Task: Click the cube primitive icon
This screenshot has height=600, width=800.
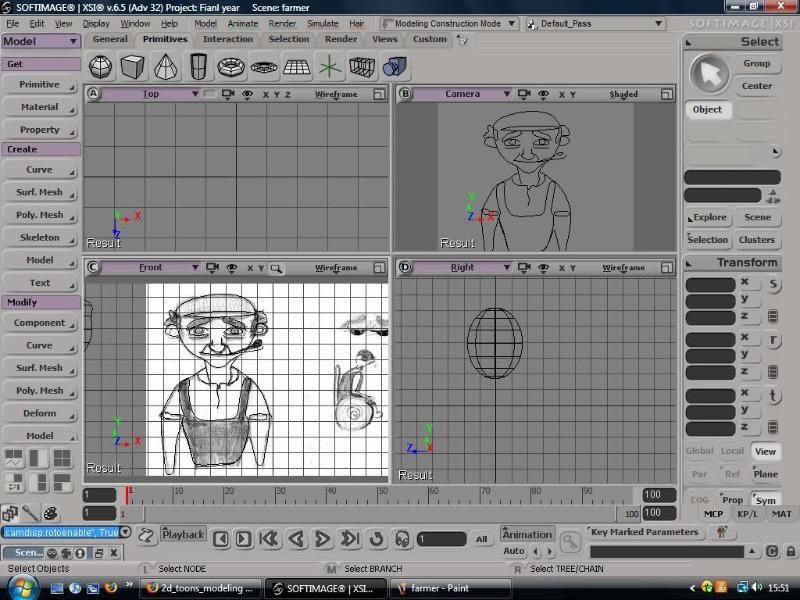Action: [x=132, y=67]
